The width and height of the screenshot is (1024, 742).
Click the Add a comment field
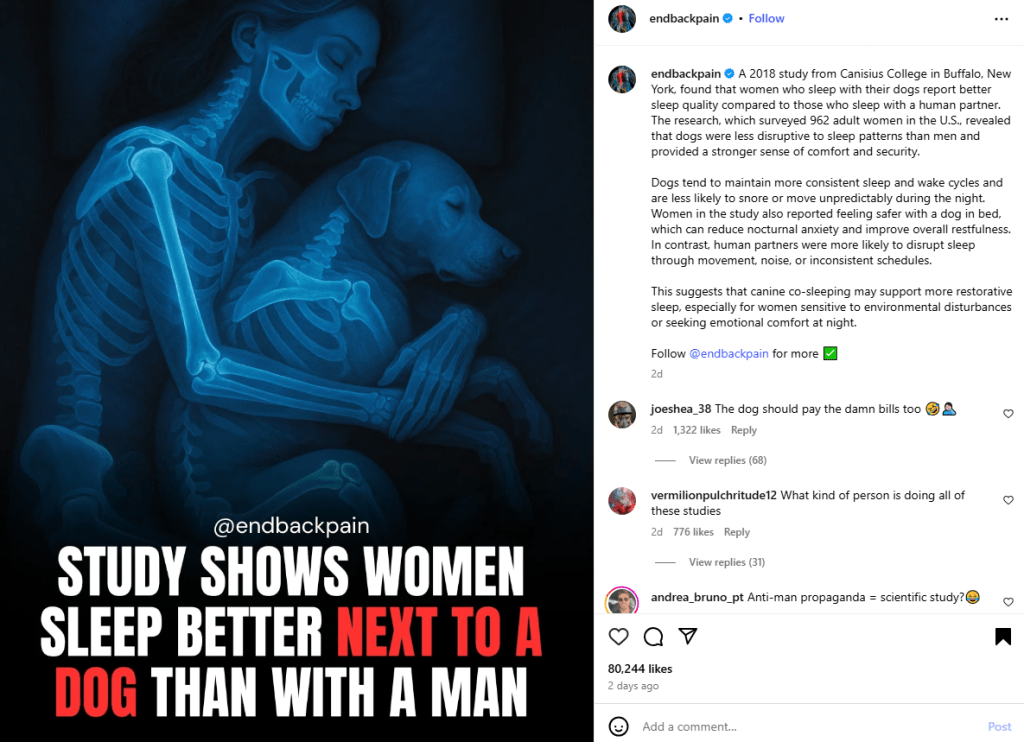pyautogui.click(x=810, y=726)
